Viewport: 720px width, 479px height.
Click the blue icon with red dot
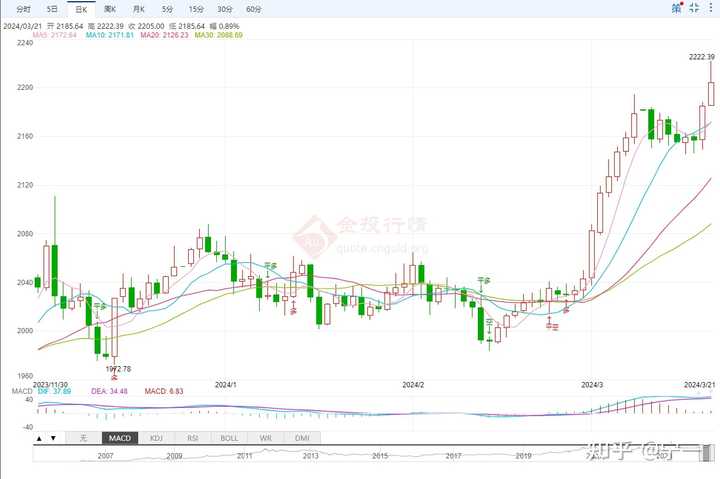(677, 7)
